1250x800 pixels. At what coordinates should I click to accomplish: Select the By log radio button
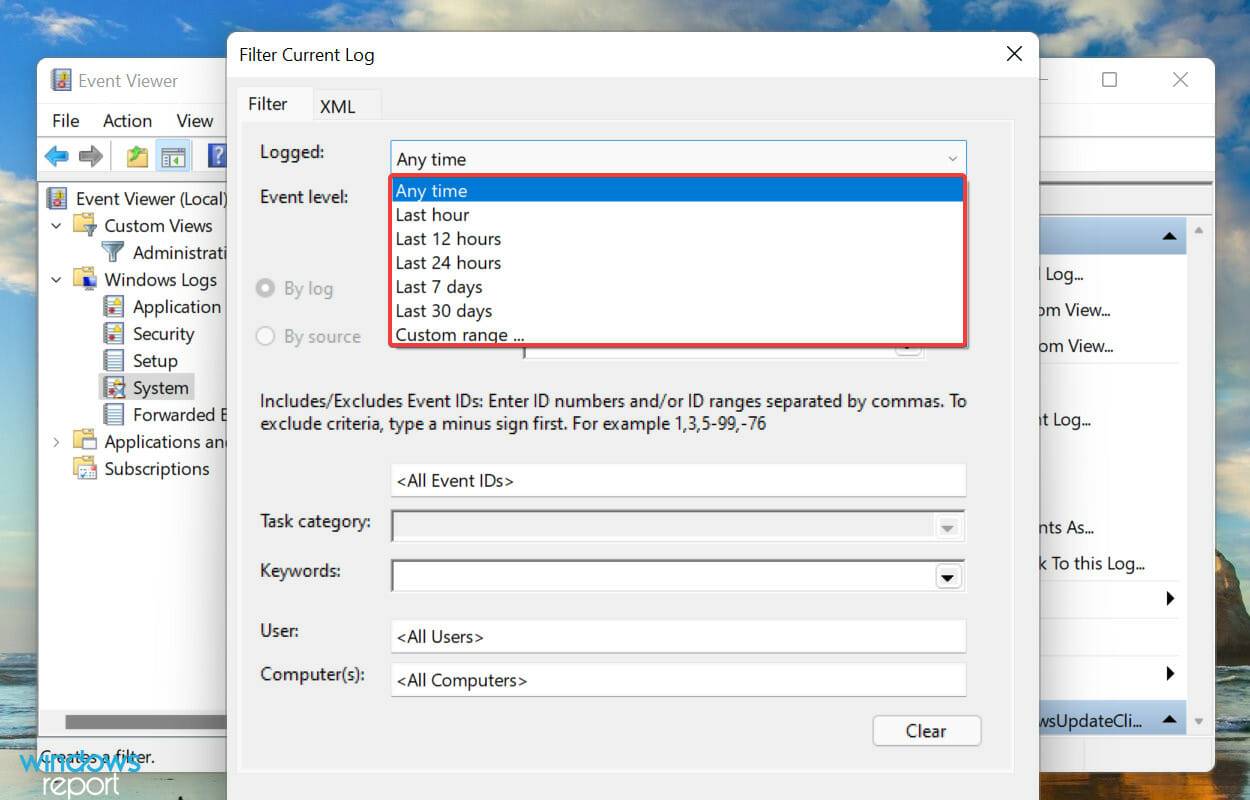pos(265,288)
